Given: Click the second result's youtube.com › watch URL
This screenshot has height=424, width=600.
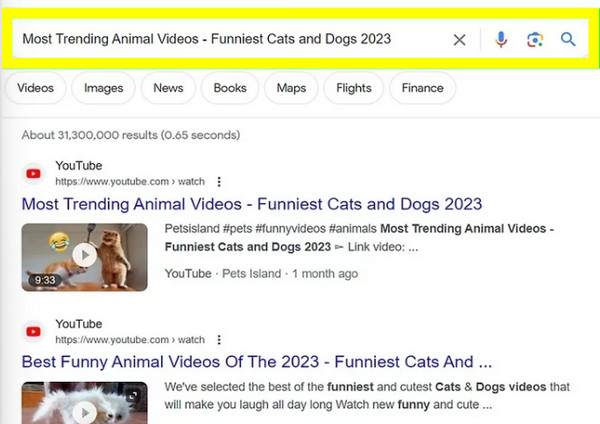Looking at the screenshot, I should pyautogui.click(x=130, y=339).
